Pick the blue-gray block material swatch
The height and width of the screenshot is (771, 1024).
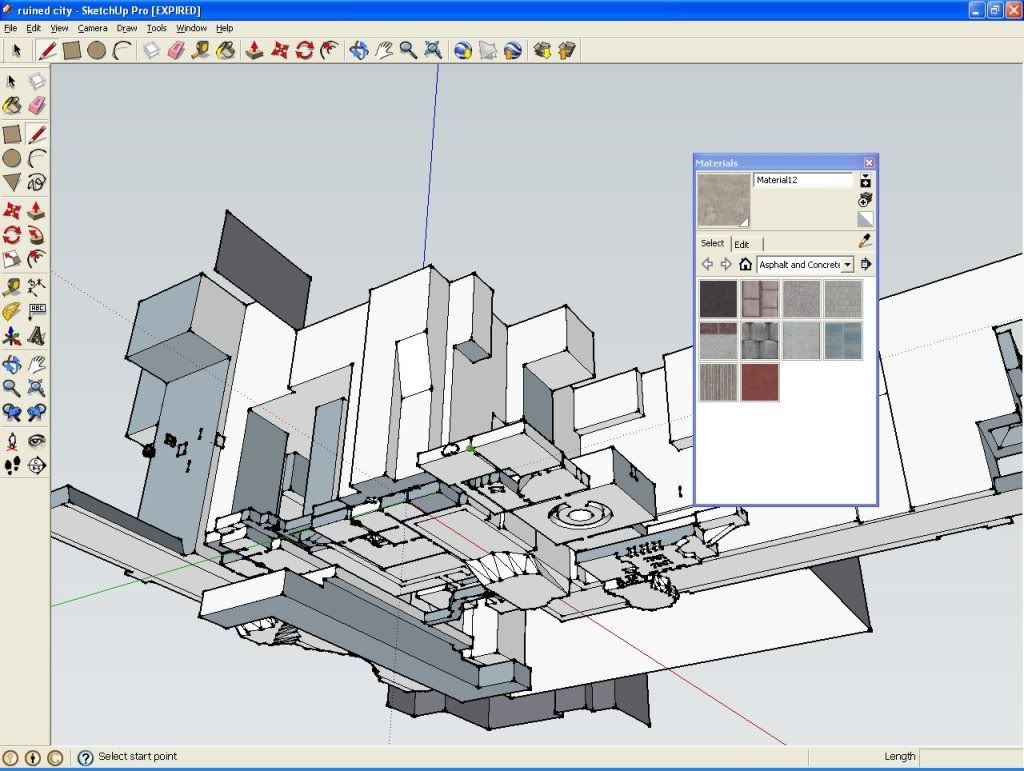(x=843, y=340)
